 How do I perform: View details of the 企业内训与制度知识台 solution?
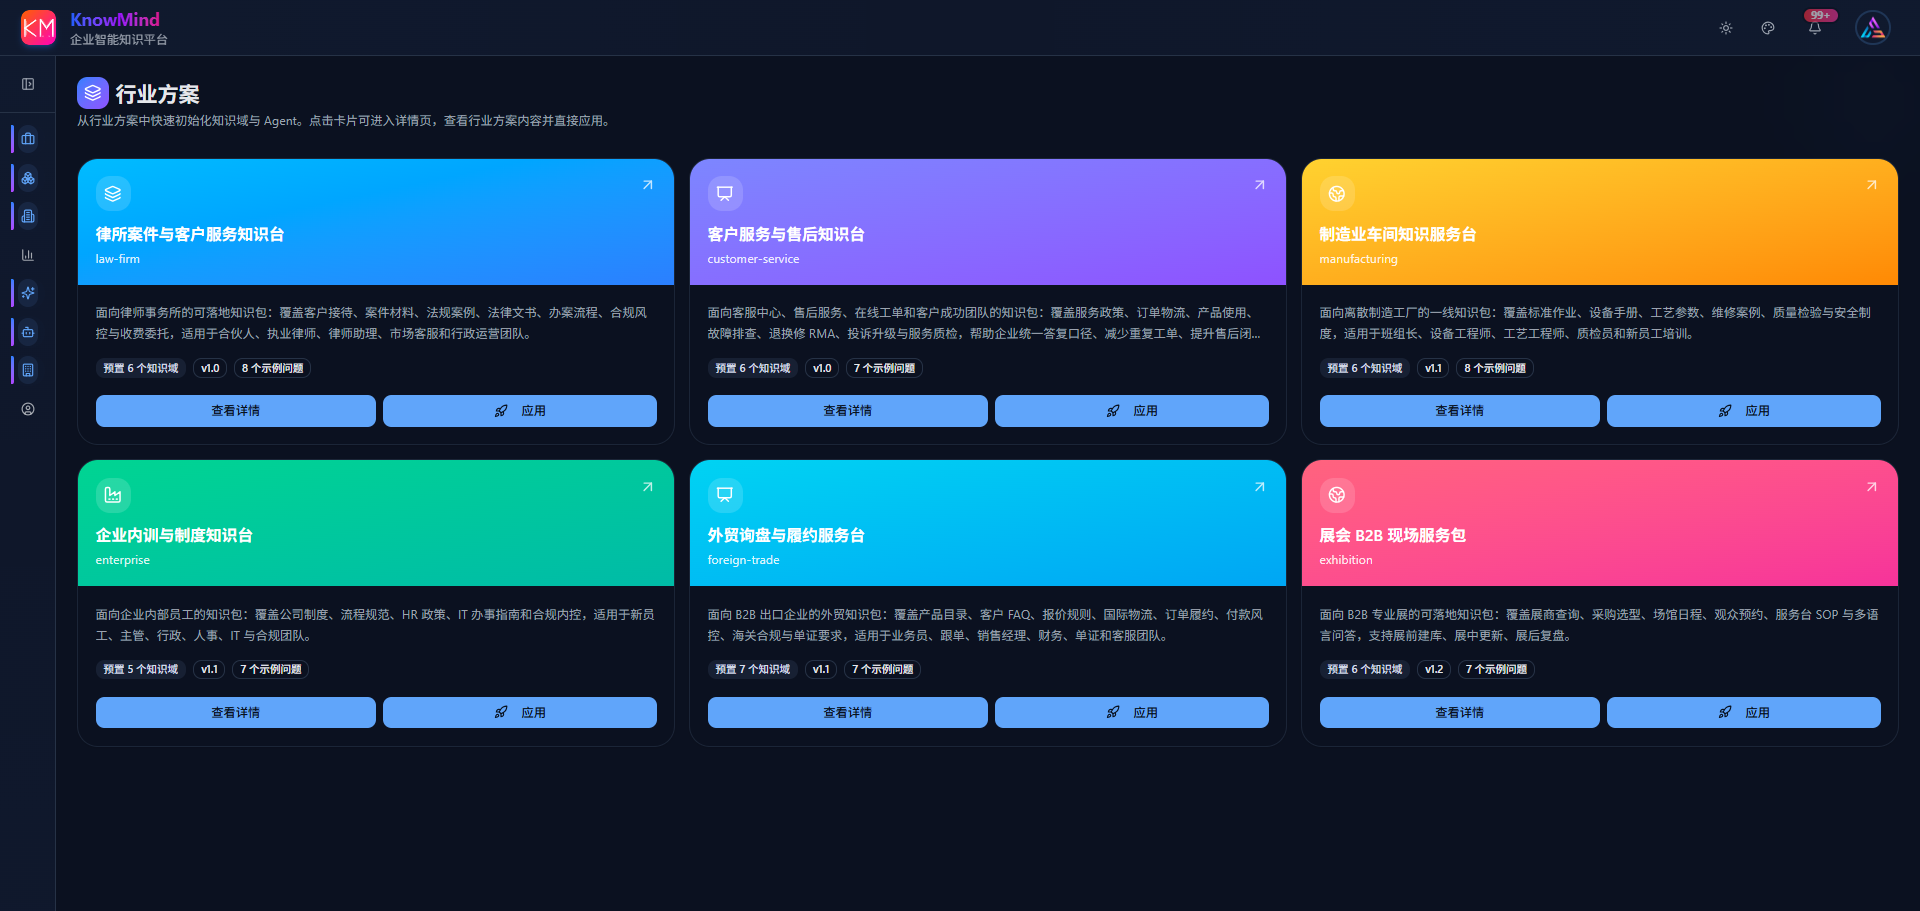[236, 713]
